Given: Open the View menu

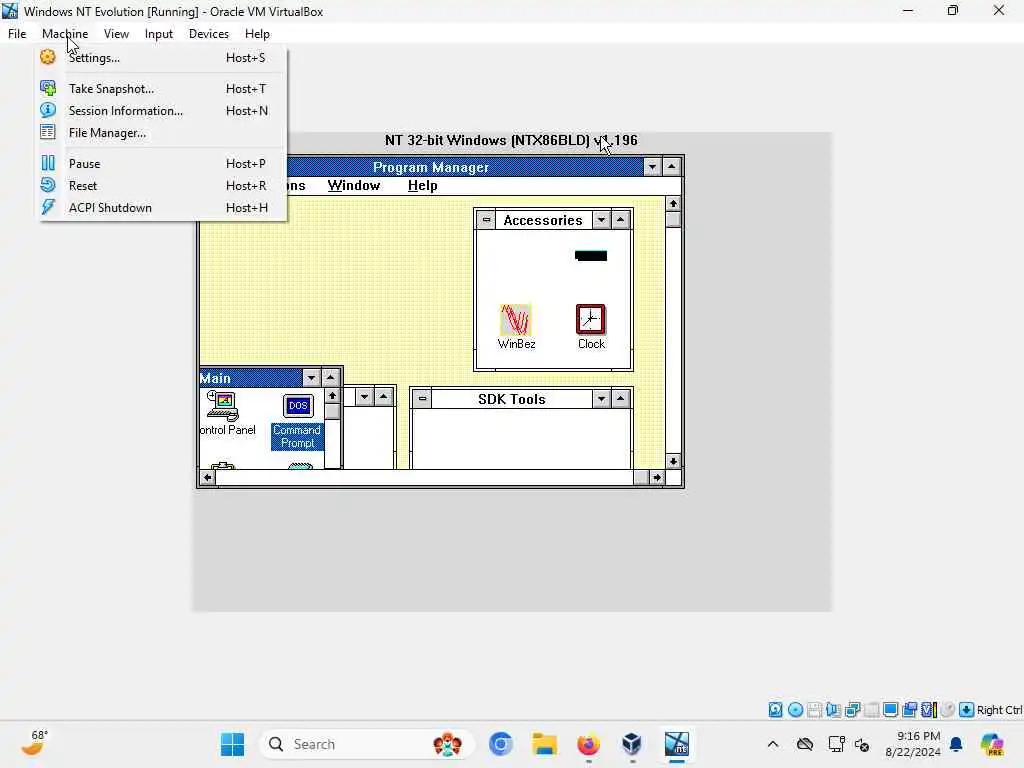Looking at the screenshot, I should click(116, 33).
